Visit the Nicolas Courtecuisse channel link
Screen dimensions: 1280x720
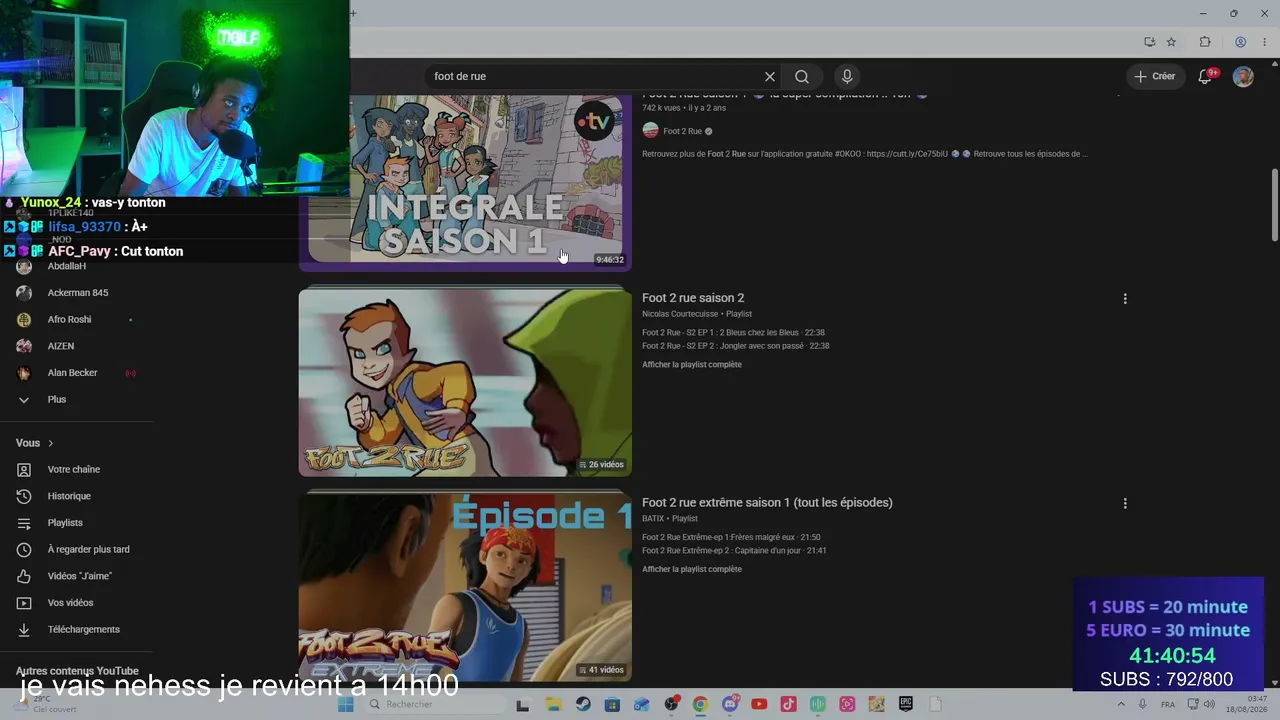(682, 314)
